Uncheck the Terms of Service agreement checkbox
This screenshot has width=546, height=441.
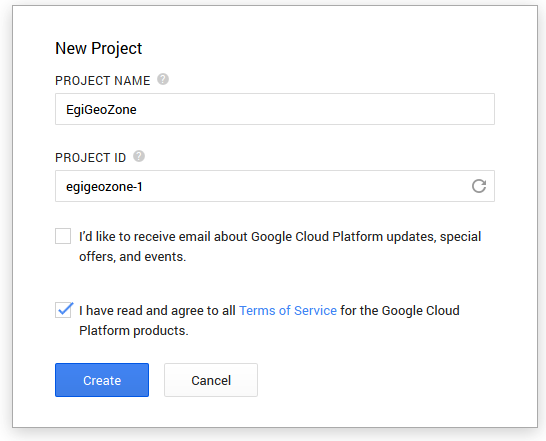pos(64,310)
